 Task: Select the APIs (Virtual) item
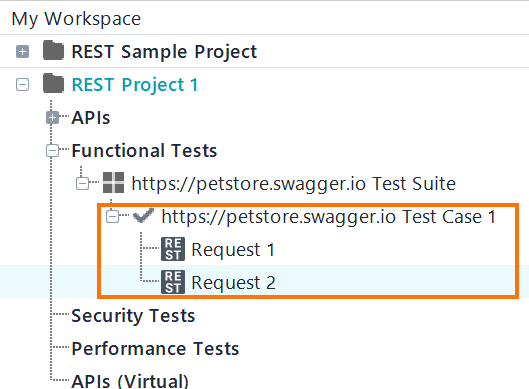(130, 381)
